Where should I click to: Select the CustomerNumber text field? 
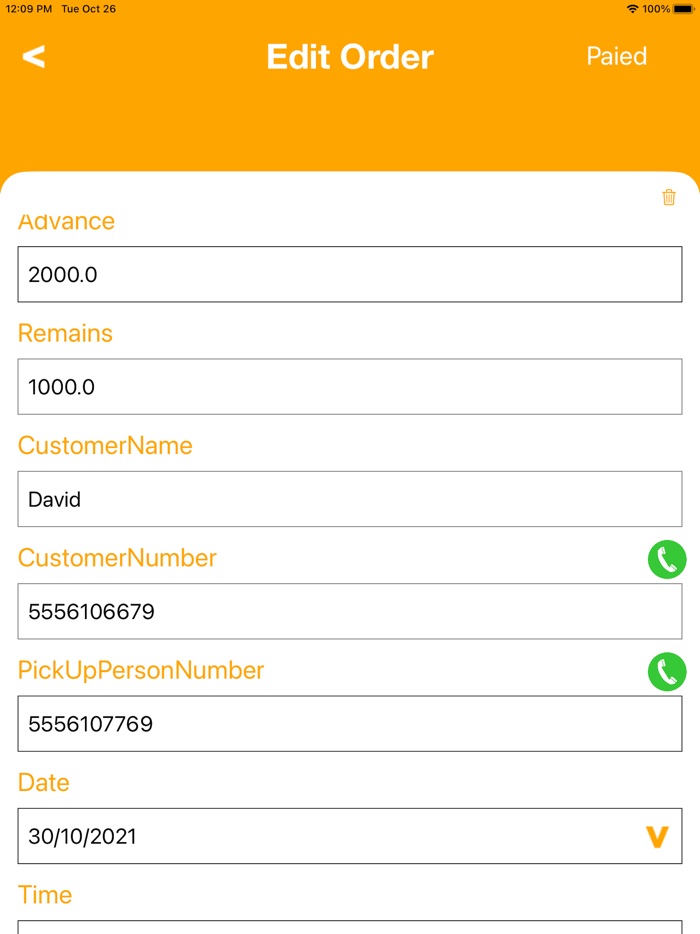point(349,611)
